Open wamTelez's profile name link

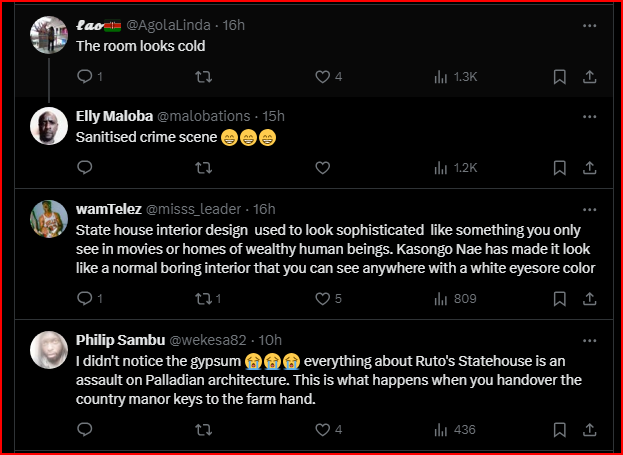[109, 209]
